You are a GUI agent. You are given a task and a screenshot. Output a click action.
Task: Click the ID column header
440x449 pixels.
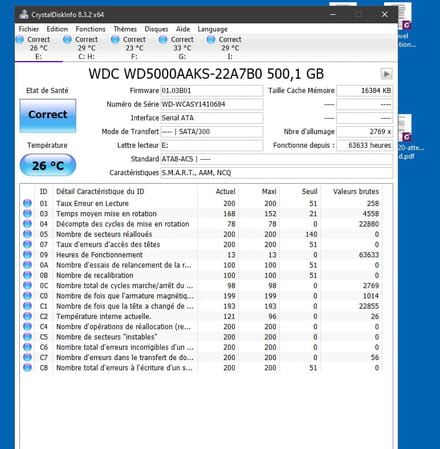click(44, 191)
